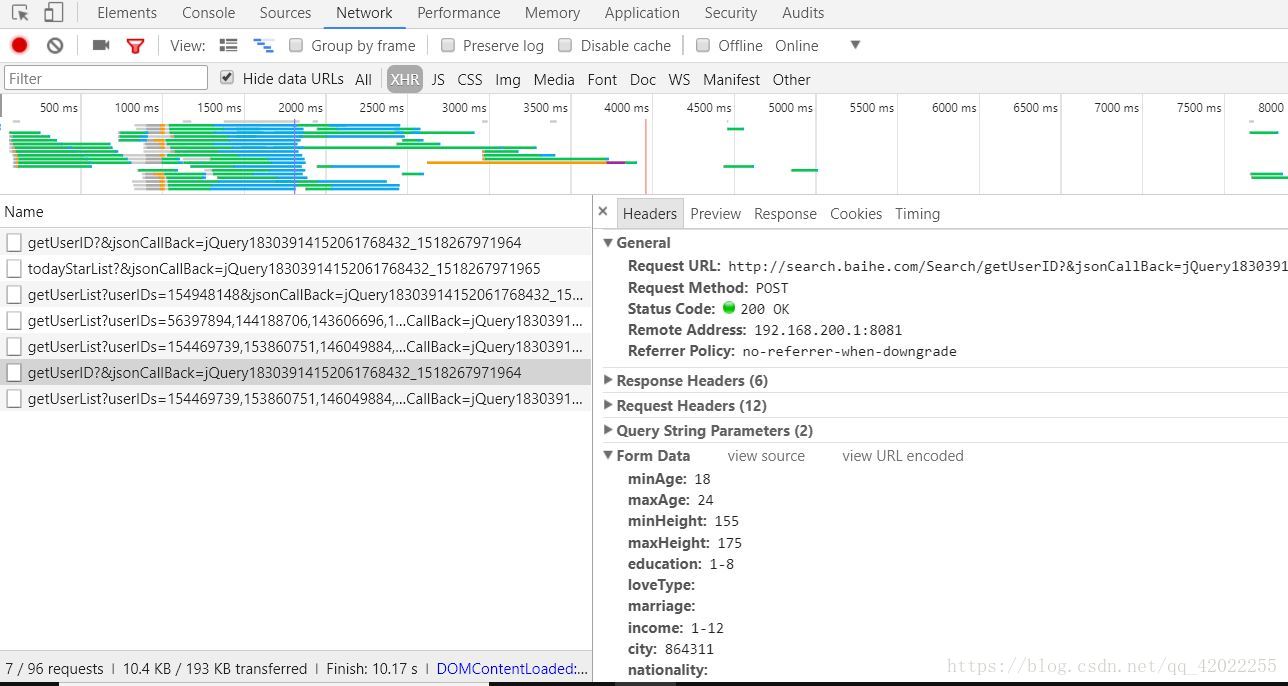This screenshot has height=686, width=1288.
Task: Expand Response Headers (6)
Action: tap(608, 381)
